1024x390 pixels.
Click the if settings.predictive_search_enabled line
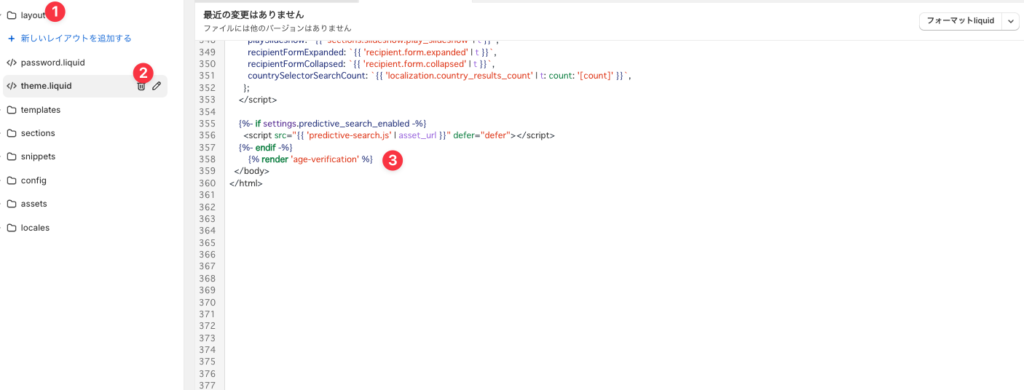coord(332,123)
